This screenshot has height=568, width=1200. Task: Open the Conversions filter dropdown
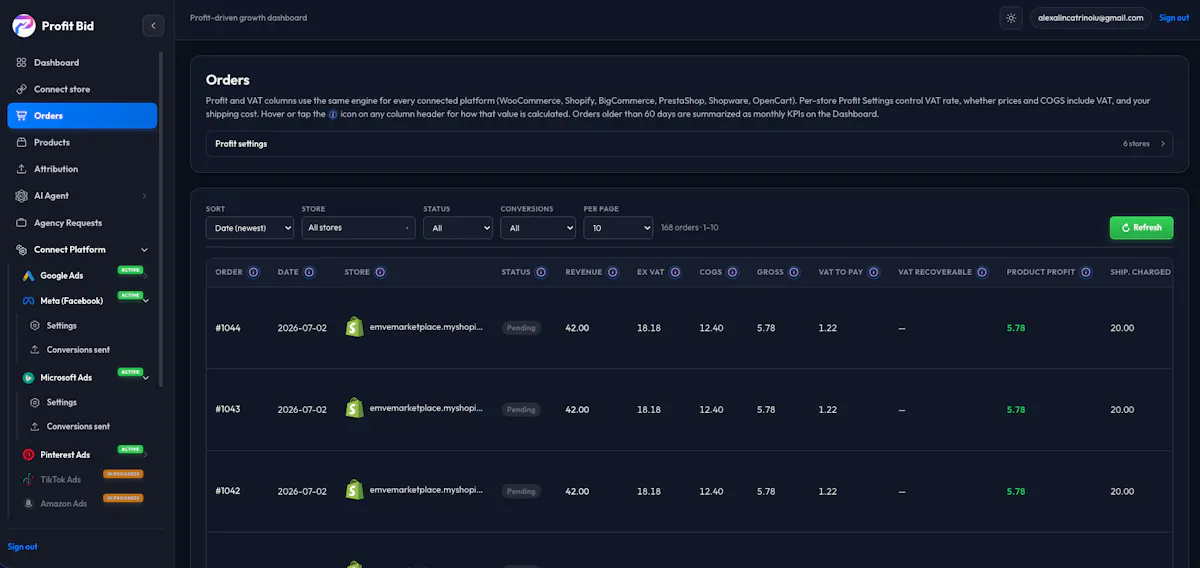click(x=538, y=228)
